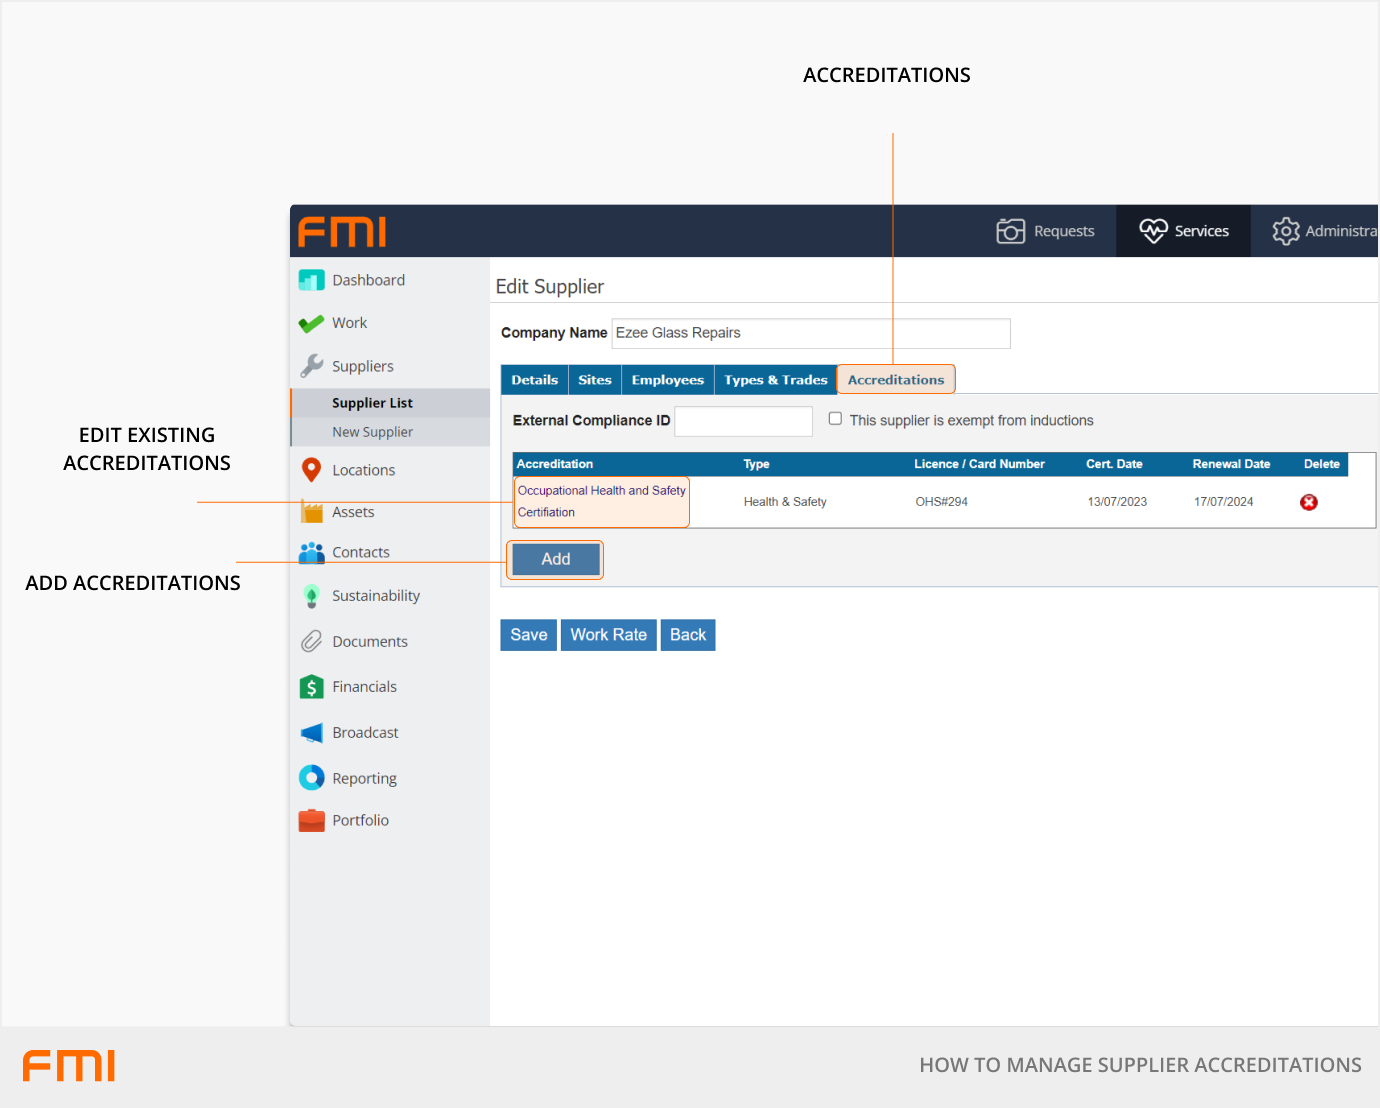Image resolution: width=1380 pixels, height=1108 pixels.
Task: Click the External Compliance ID field
Action: [743, 421]
